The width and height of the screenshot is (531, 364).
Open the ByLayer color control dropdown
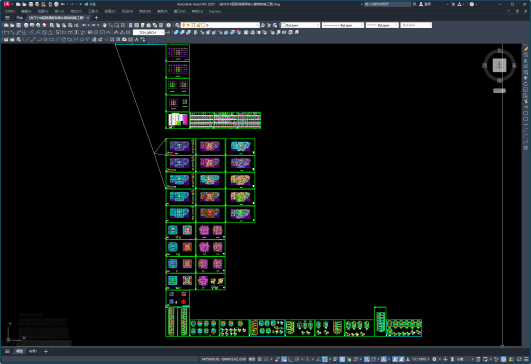[300, 25]
